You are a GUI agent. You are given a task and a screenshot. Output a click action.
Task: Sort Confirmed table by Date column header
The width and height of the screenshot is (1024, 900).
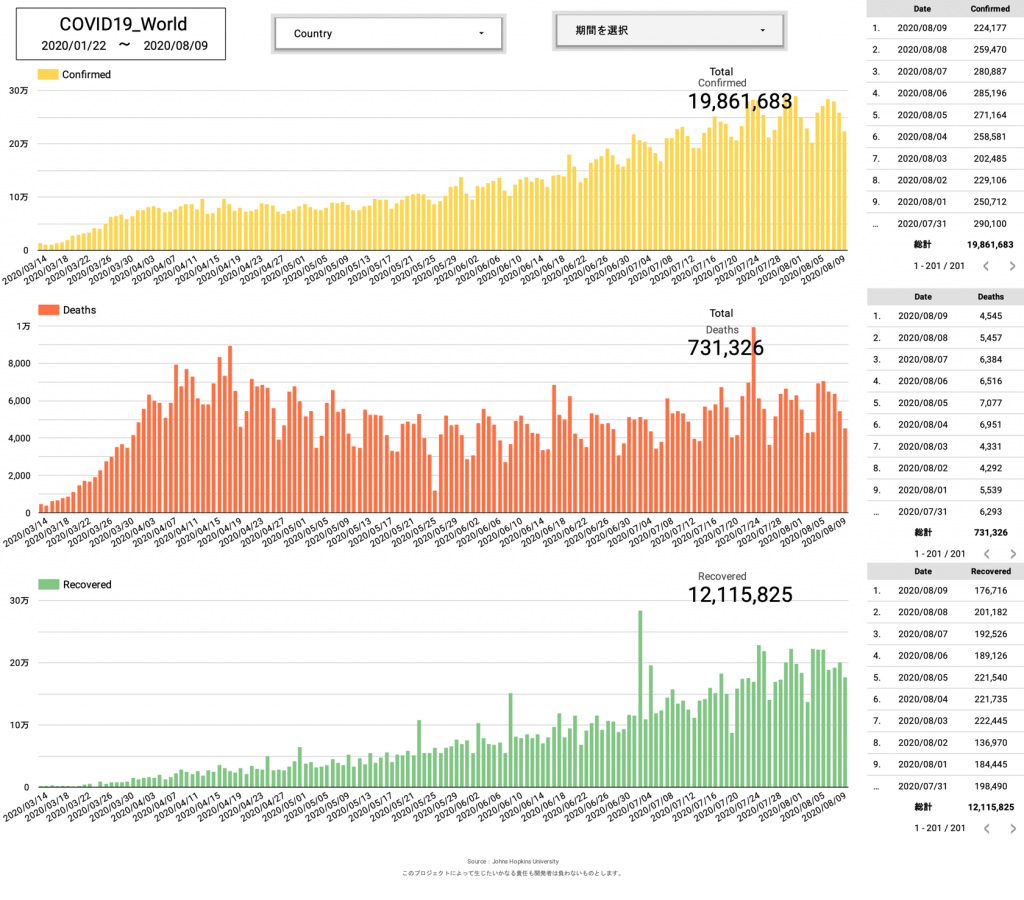[922, 8]
